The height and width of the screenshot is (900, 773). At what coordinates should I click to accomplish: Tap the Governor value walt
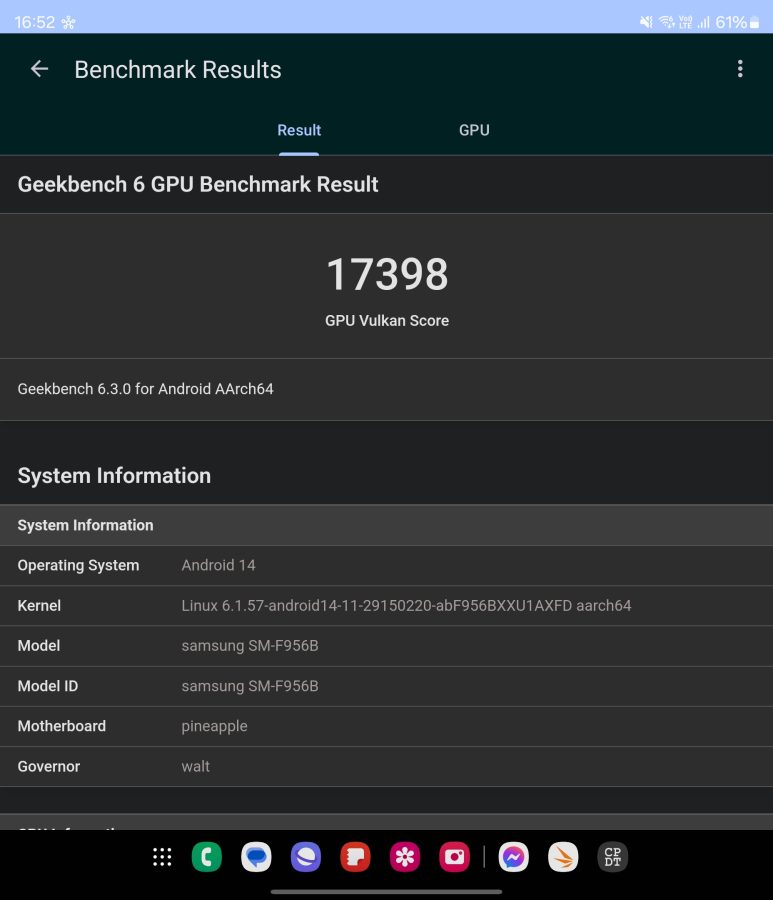(195, 766)
